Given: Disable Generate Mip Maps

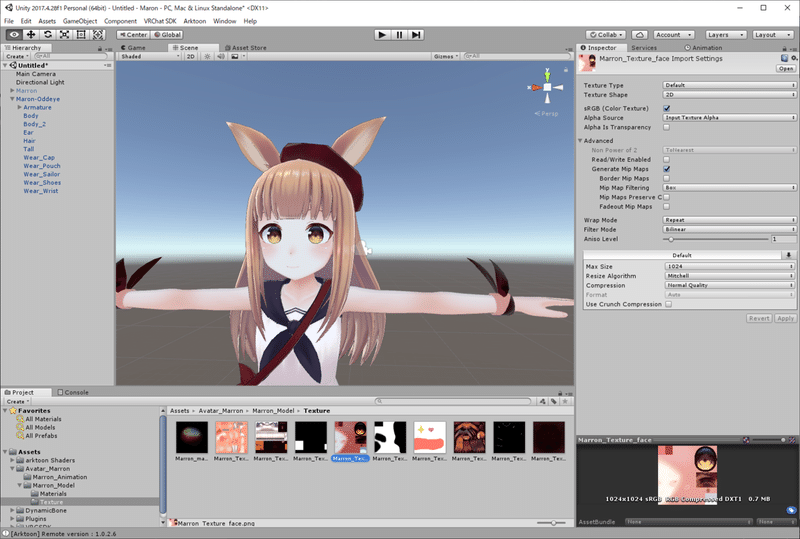Looking at the screenshot, I should pos(666,169).
